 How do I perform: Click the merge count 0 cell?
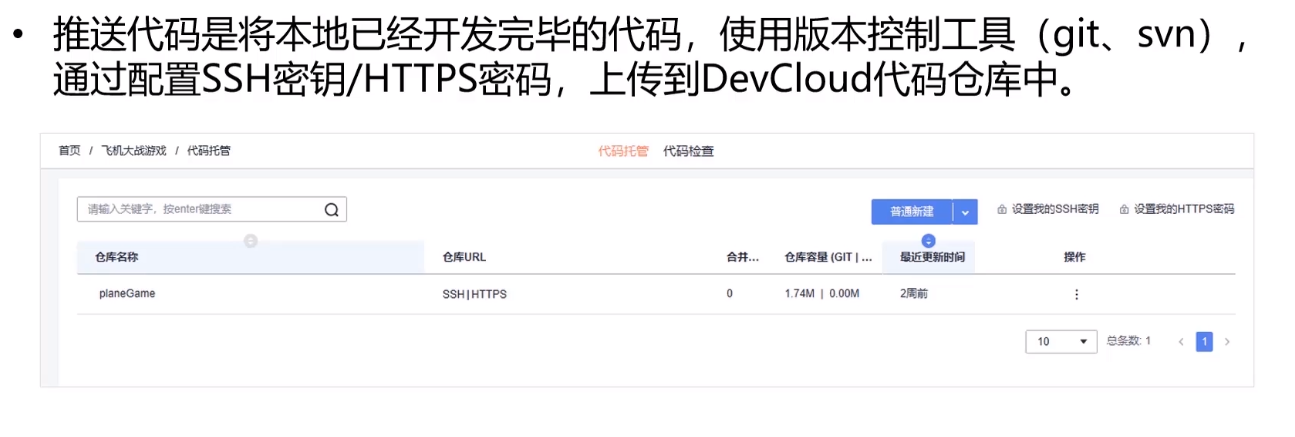[x=730, y=294]
